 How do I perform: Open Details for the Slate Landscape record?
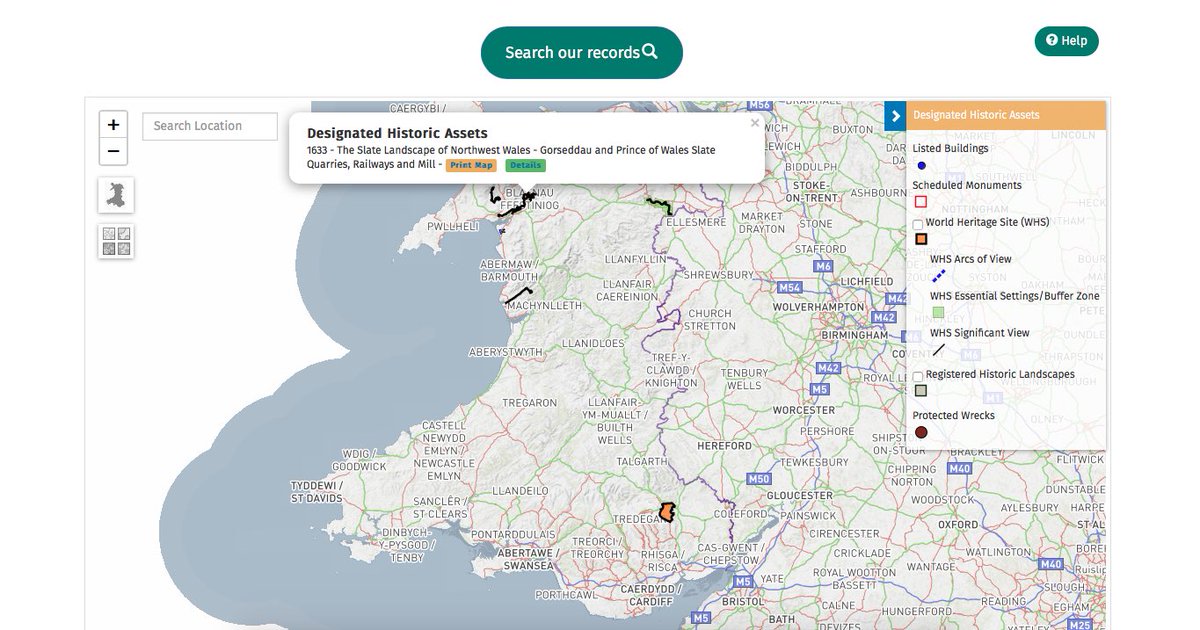525,165
